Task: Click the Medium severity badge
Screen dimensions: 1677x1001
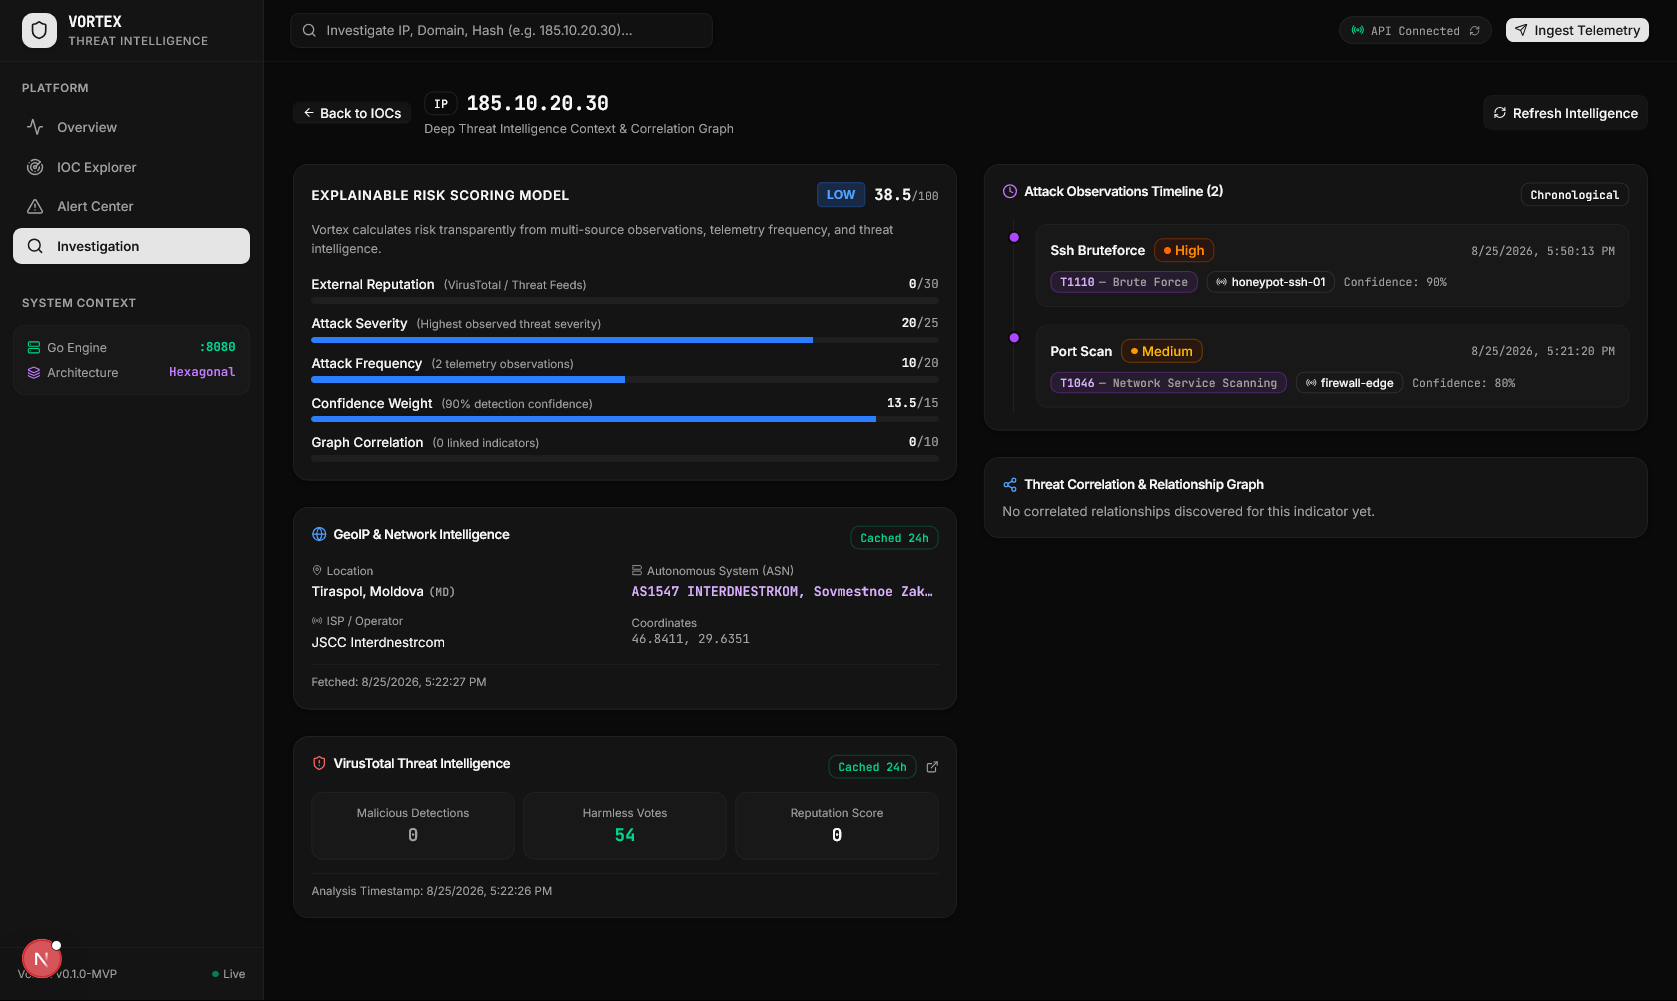Action: [1161, 351]
